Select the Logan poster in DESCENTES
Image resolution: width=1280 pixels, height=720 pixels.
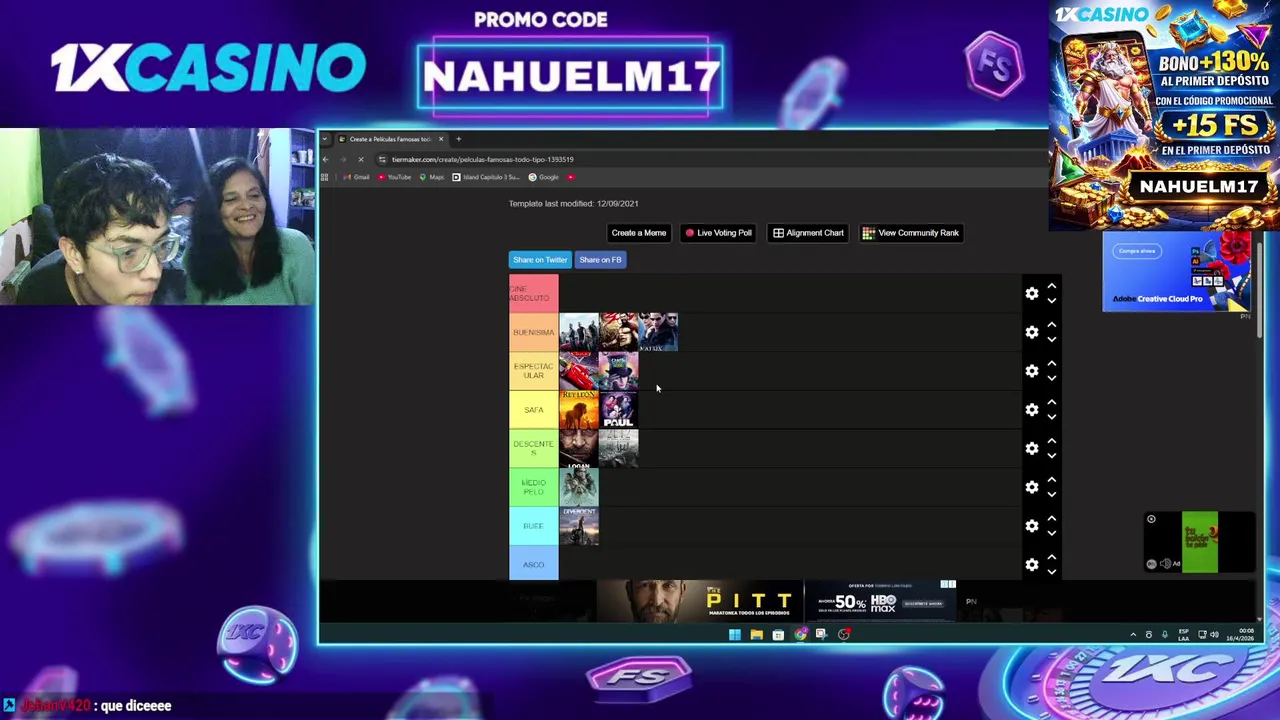tap(579, 449)
